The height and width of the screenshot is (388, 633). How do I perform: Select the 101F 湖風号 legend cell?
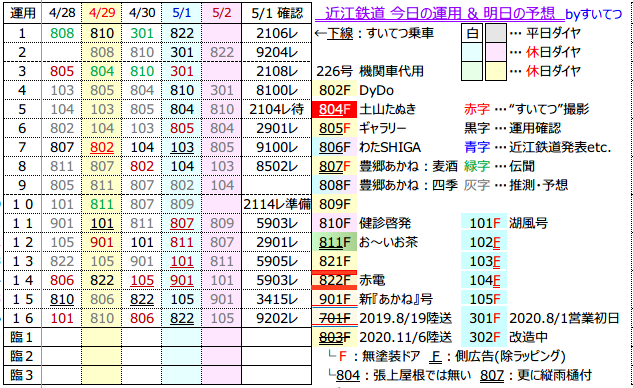tap(484, 223)
